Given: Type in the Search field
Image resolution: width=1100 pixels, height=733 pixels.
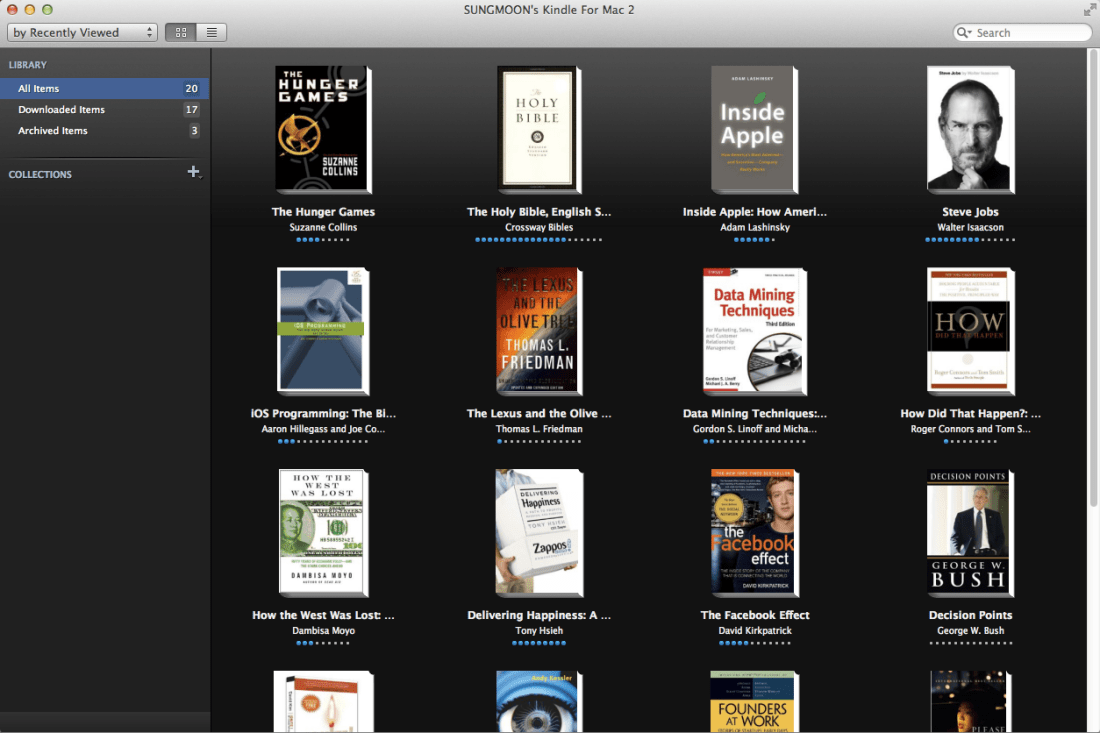Looking at the screenshot, I should click(1030, 33).
